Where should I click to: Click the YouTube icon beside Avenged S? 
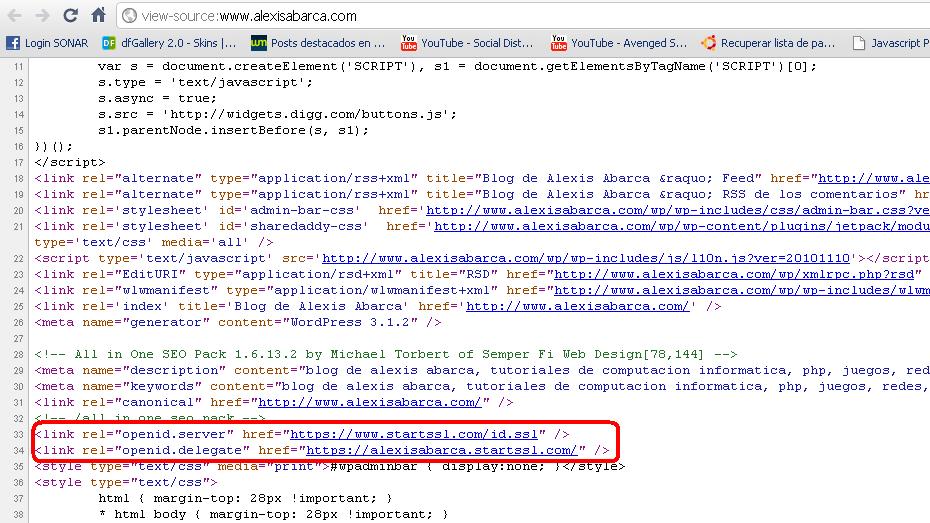[558, 43]
